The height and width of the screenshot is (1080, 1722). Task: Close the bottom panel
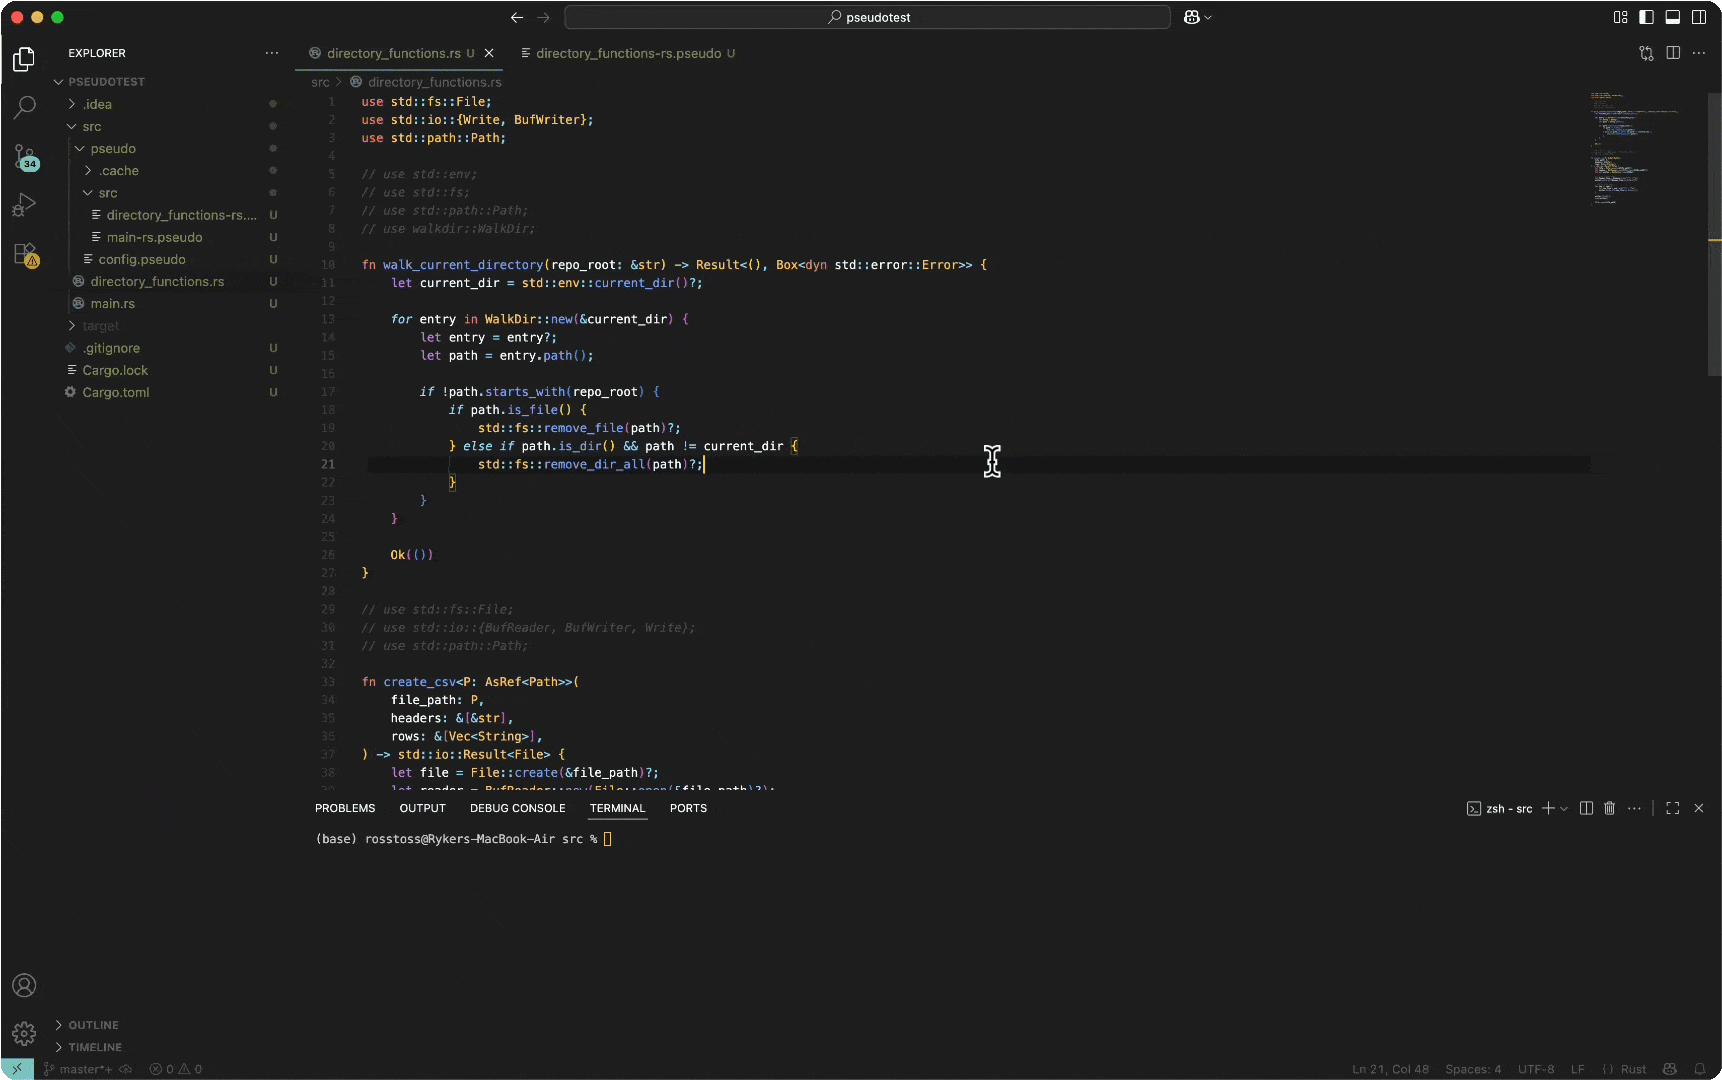[x=1699, y=808]
